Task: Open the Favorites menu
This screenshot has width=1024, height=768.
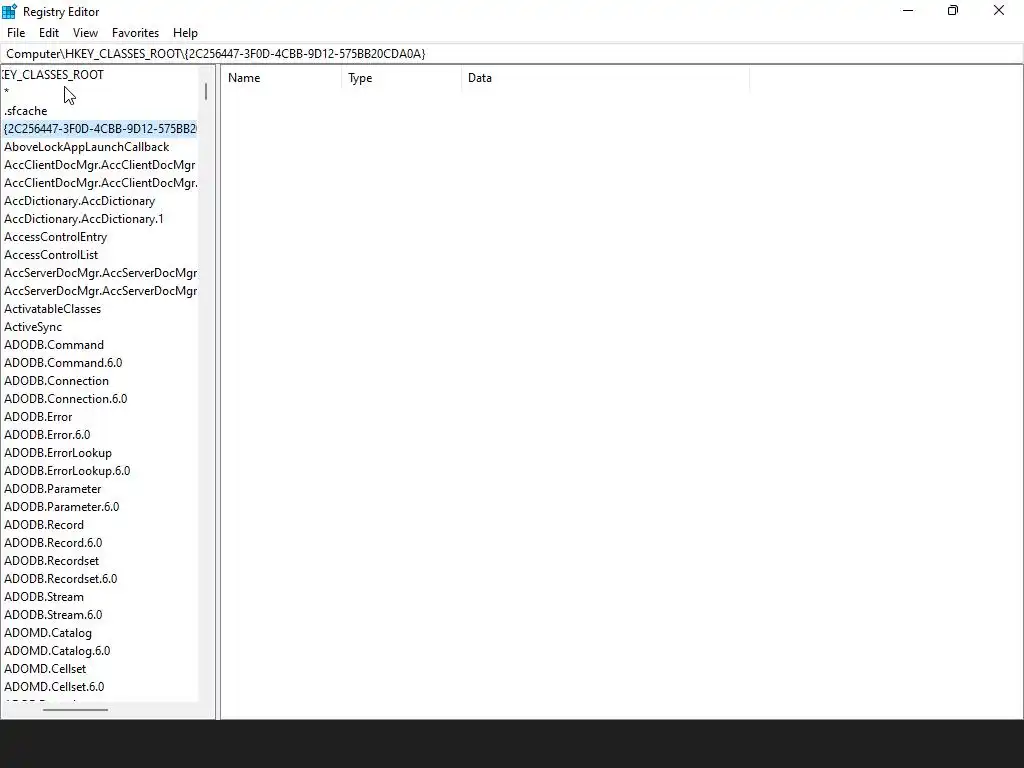Action: tap(135, 33)
